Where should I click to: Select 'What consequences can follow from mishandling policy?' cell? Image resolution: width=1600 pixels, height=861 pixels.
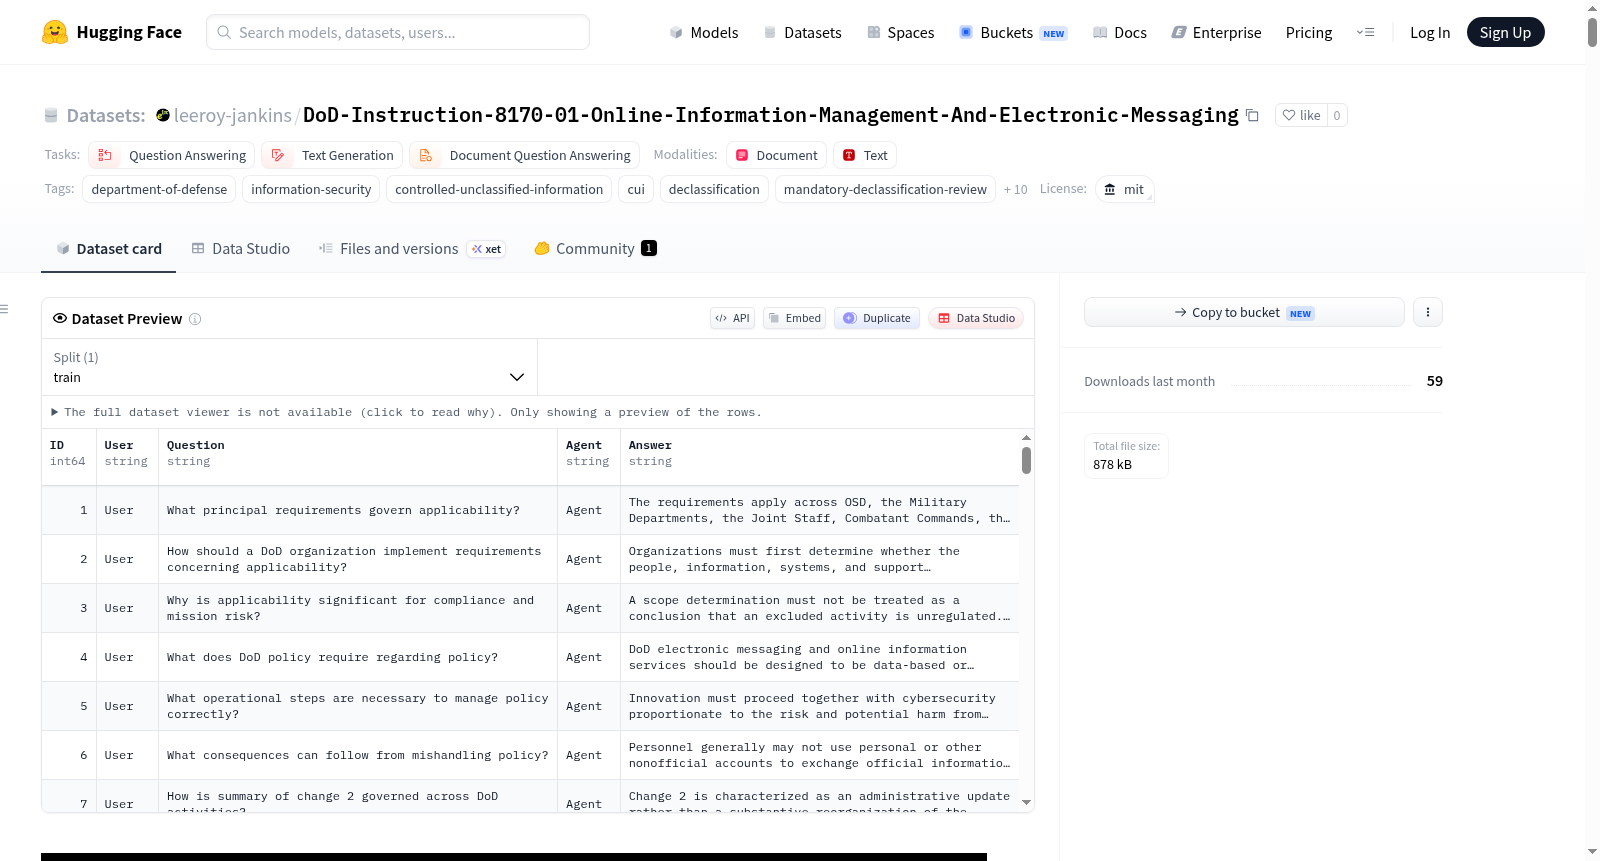(x=357, y=755)
